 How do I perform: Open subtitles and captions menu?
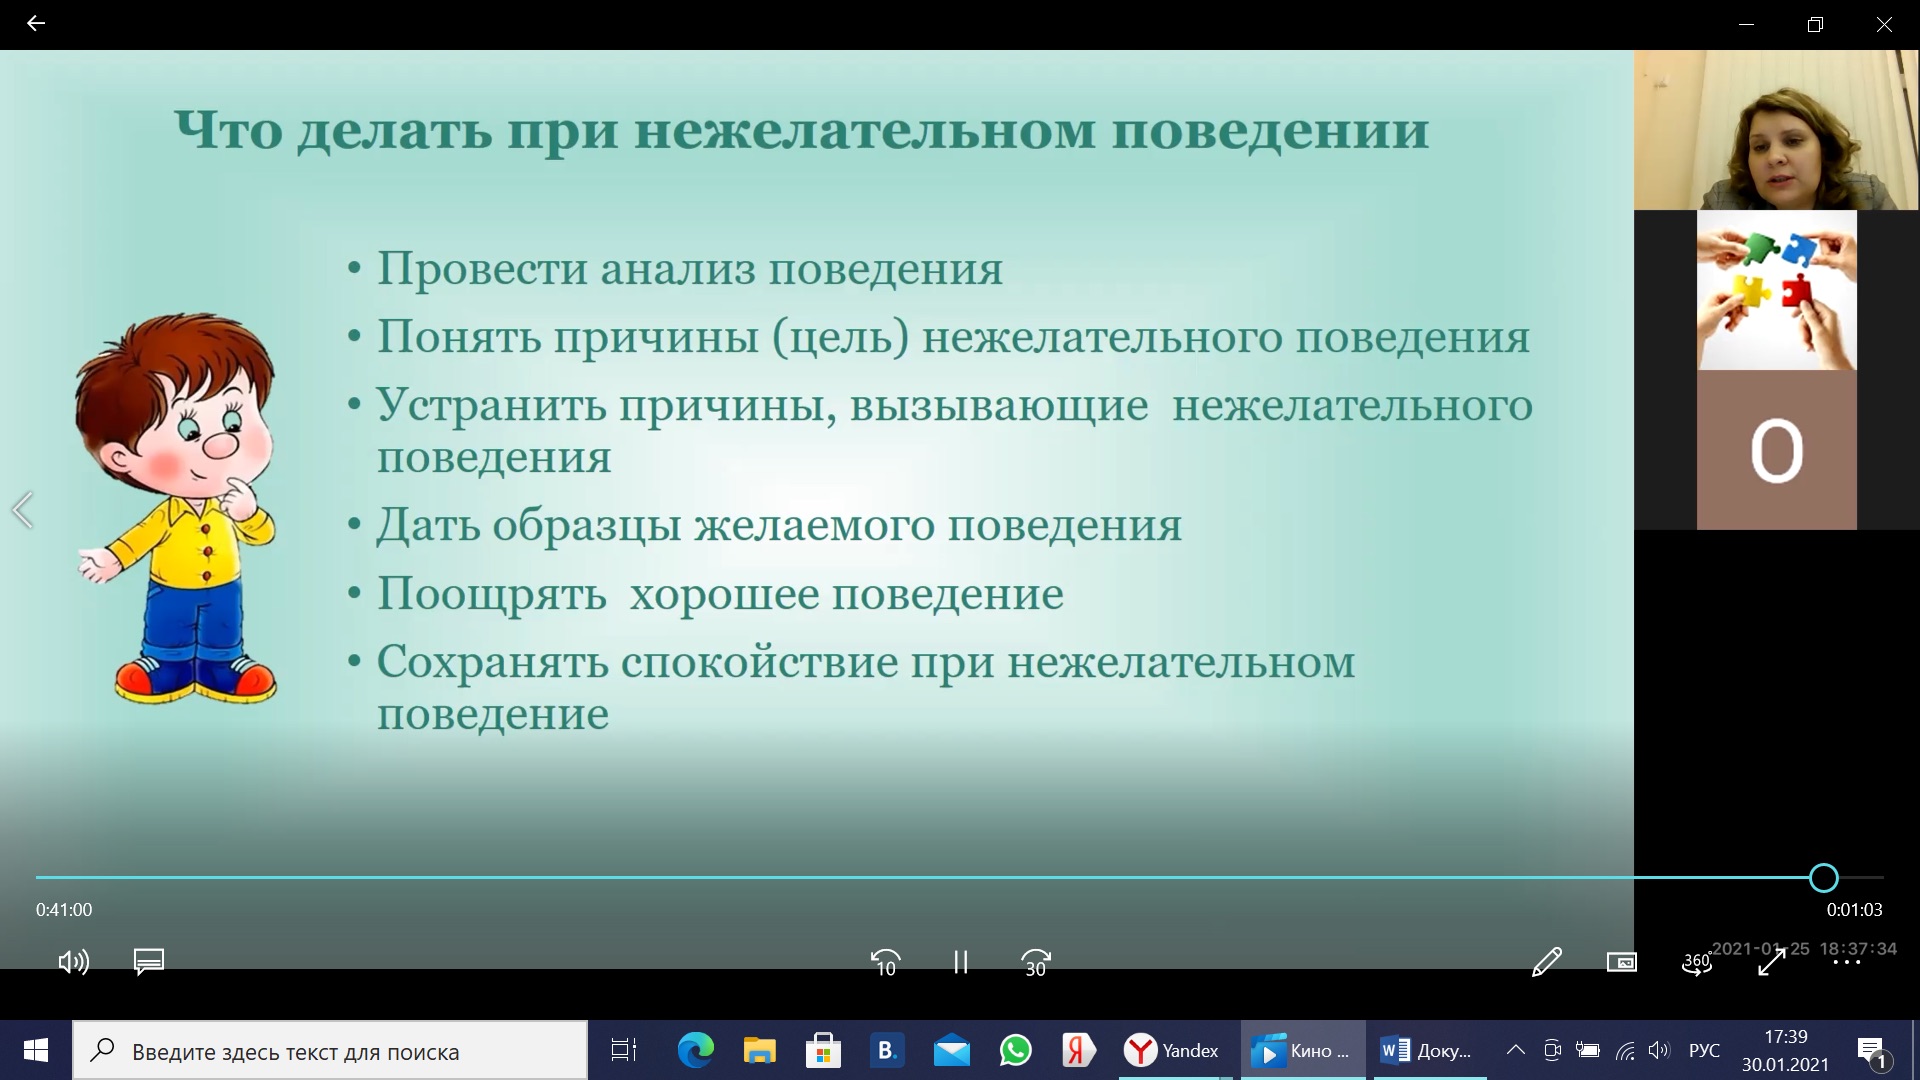point(149,962)
